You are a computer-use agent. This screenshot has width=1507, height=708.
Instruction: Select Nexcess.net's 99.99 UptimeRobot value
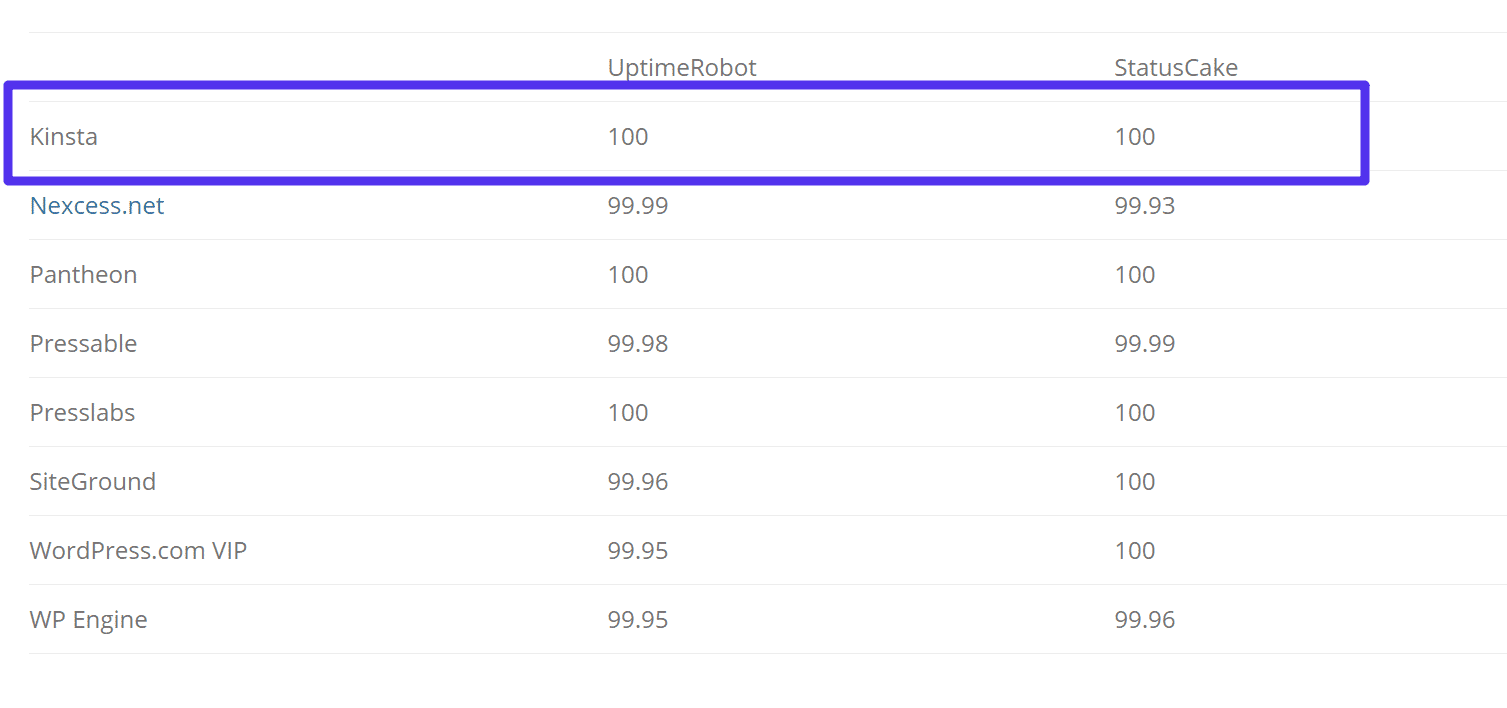(x=638, y=206)
